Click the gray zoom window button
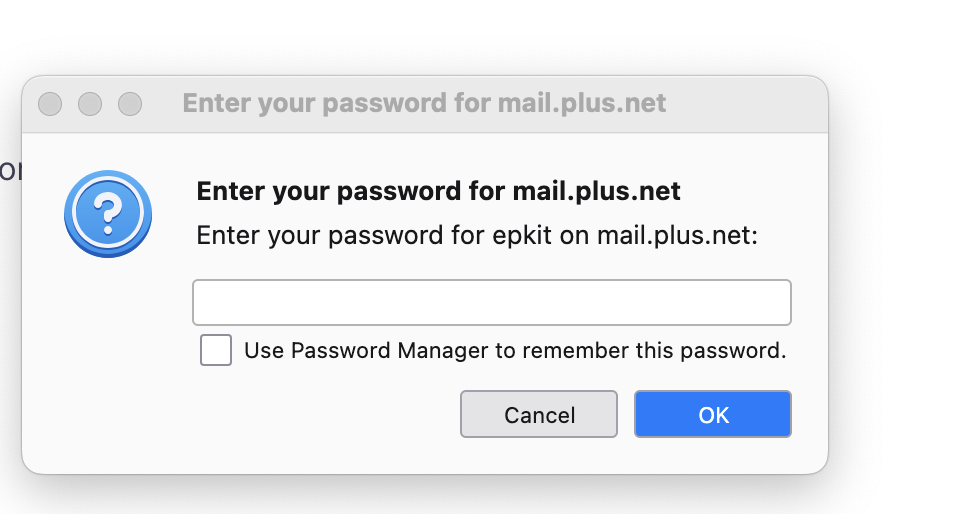980x514 pixels. (130, 104)
